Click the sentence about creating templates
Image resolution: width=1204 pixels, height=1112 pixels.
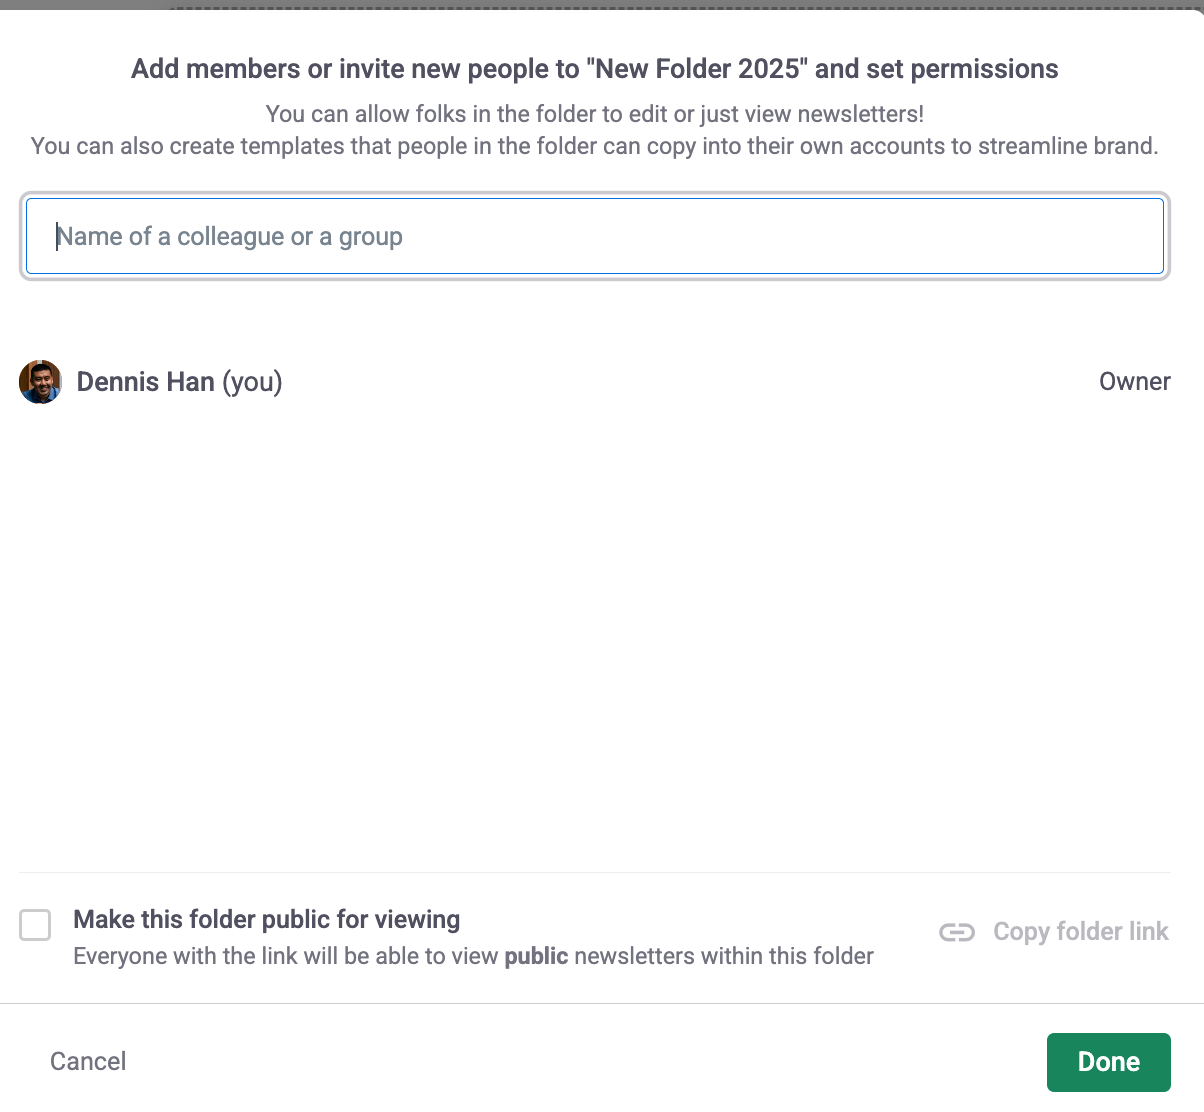594,146
